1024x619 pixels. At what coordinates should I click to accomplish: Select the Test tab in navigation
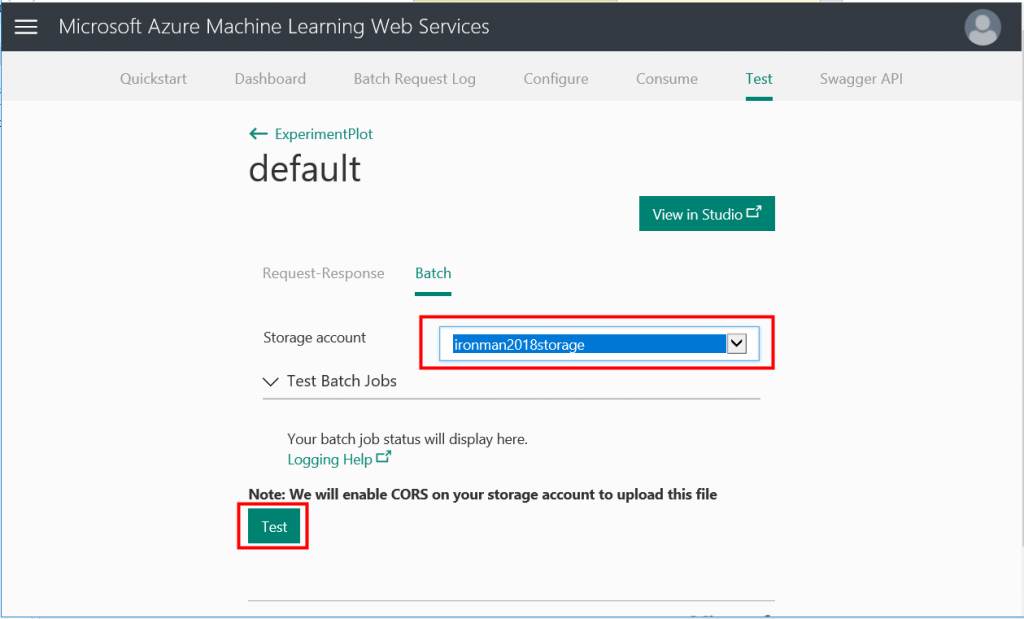759,79
